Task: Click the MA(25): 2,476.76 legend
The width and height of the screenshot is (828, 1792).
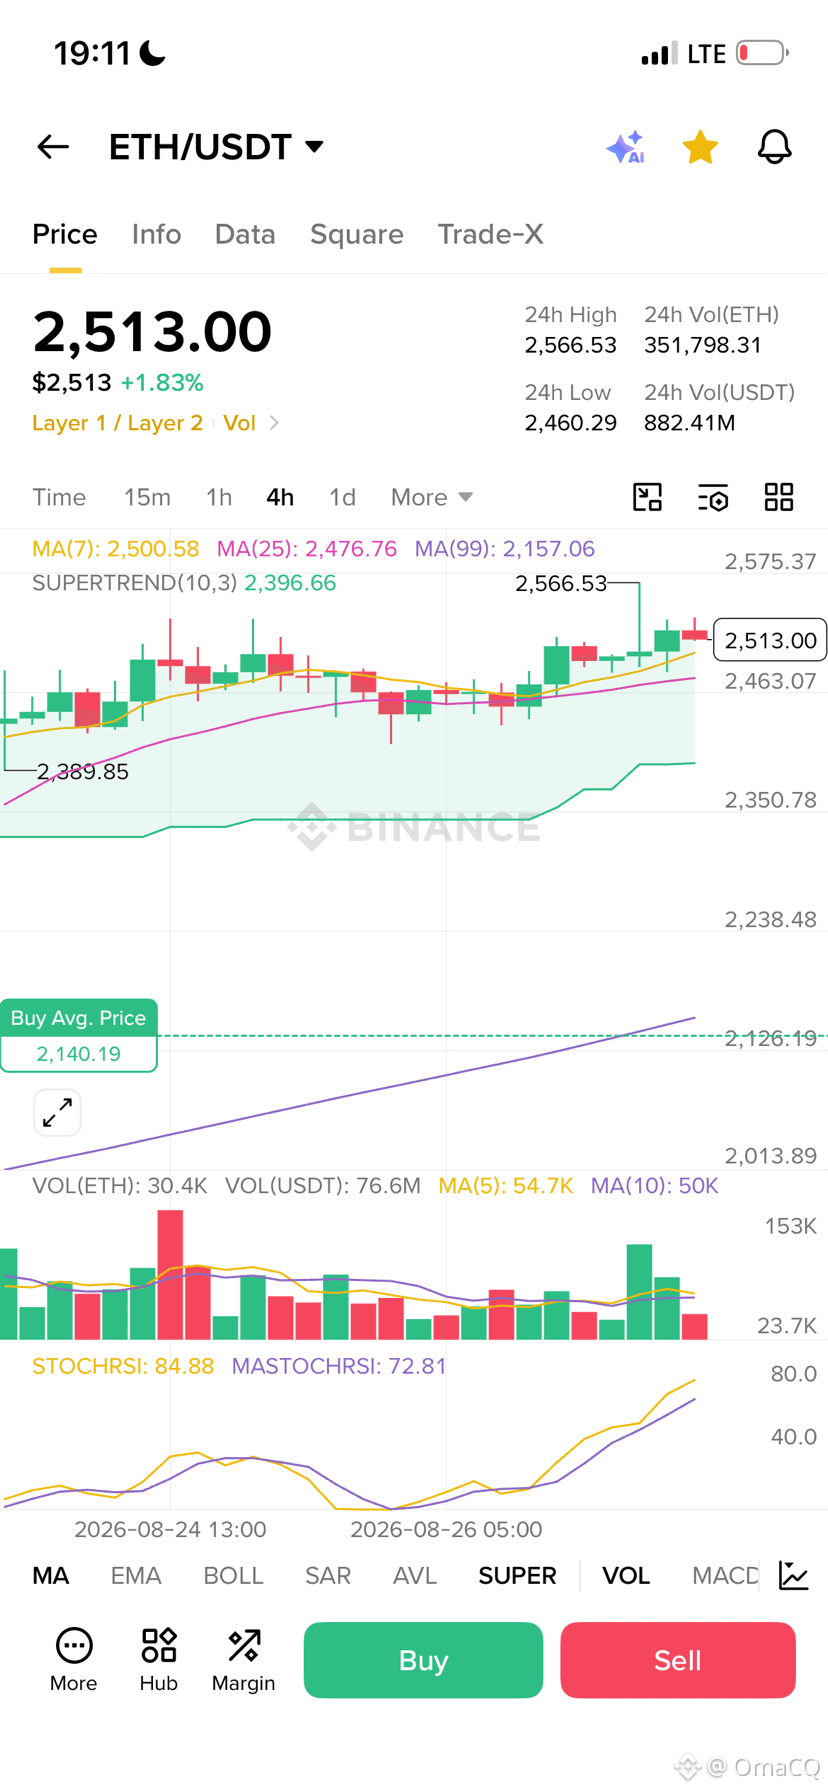Action: tap(307, 549)
